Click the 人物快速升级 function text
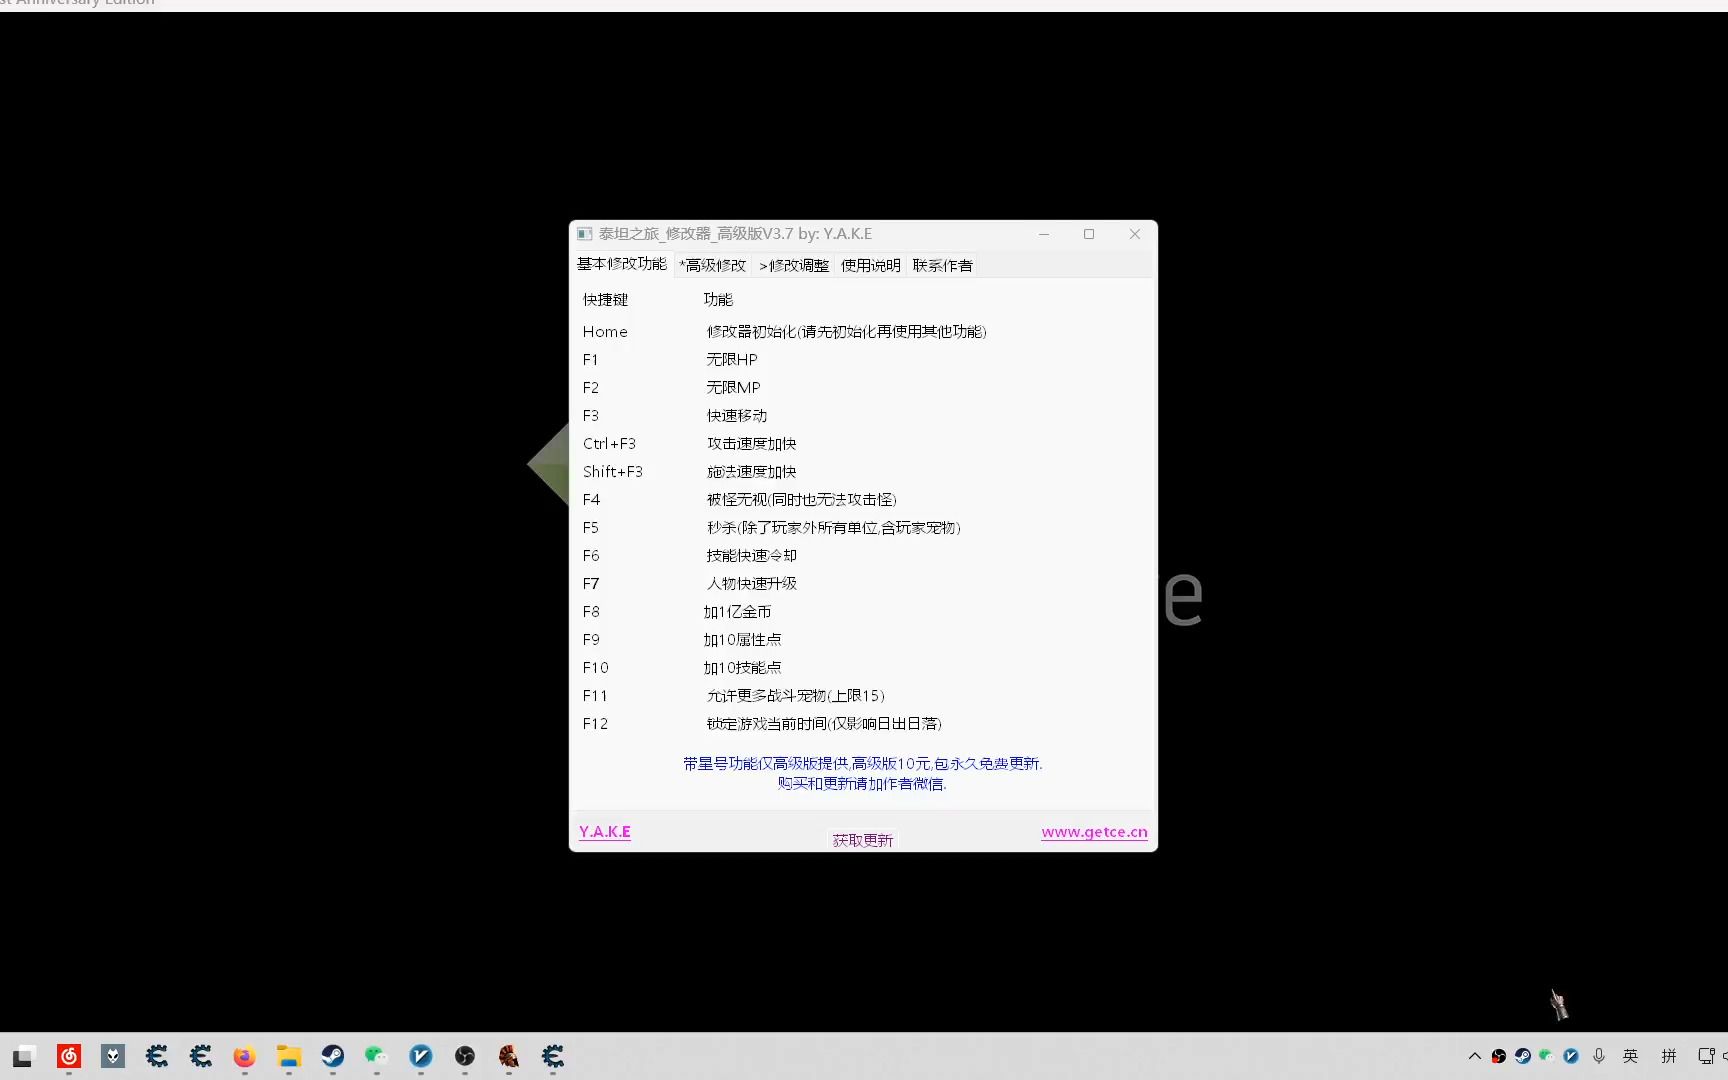The height and width of the screenshot is (1080, 1728). (x=752, y=584)
